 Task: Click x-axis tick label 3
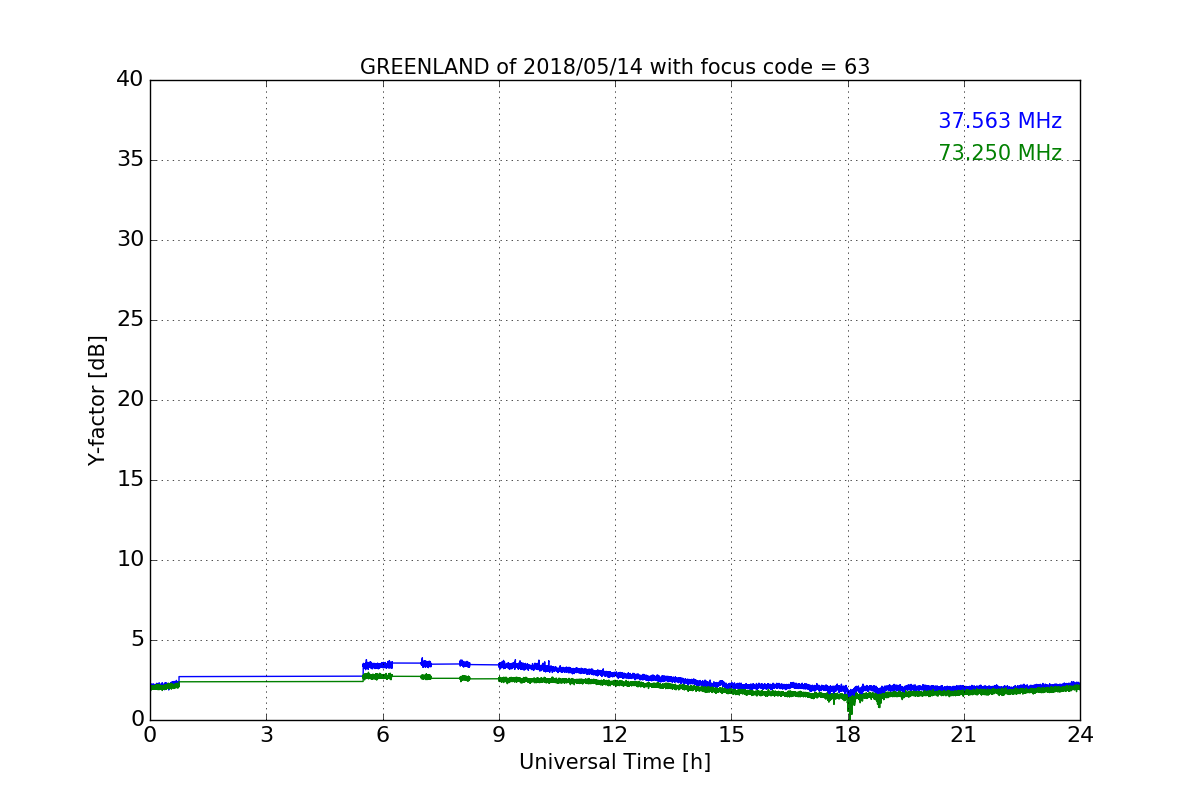pyautogui.click(x=266, y=735)
